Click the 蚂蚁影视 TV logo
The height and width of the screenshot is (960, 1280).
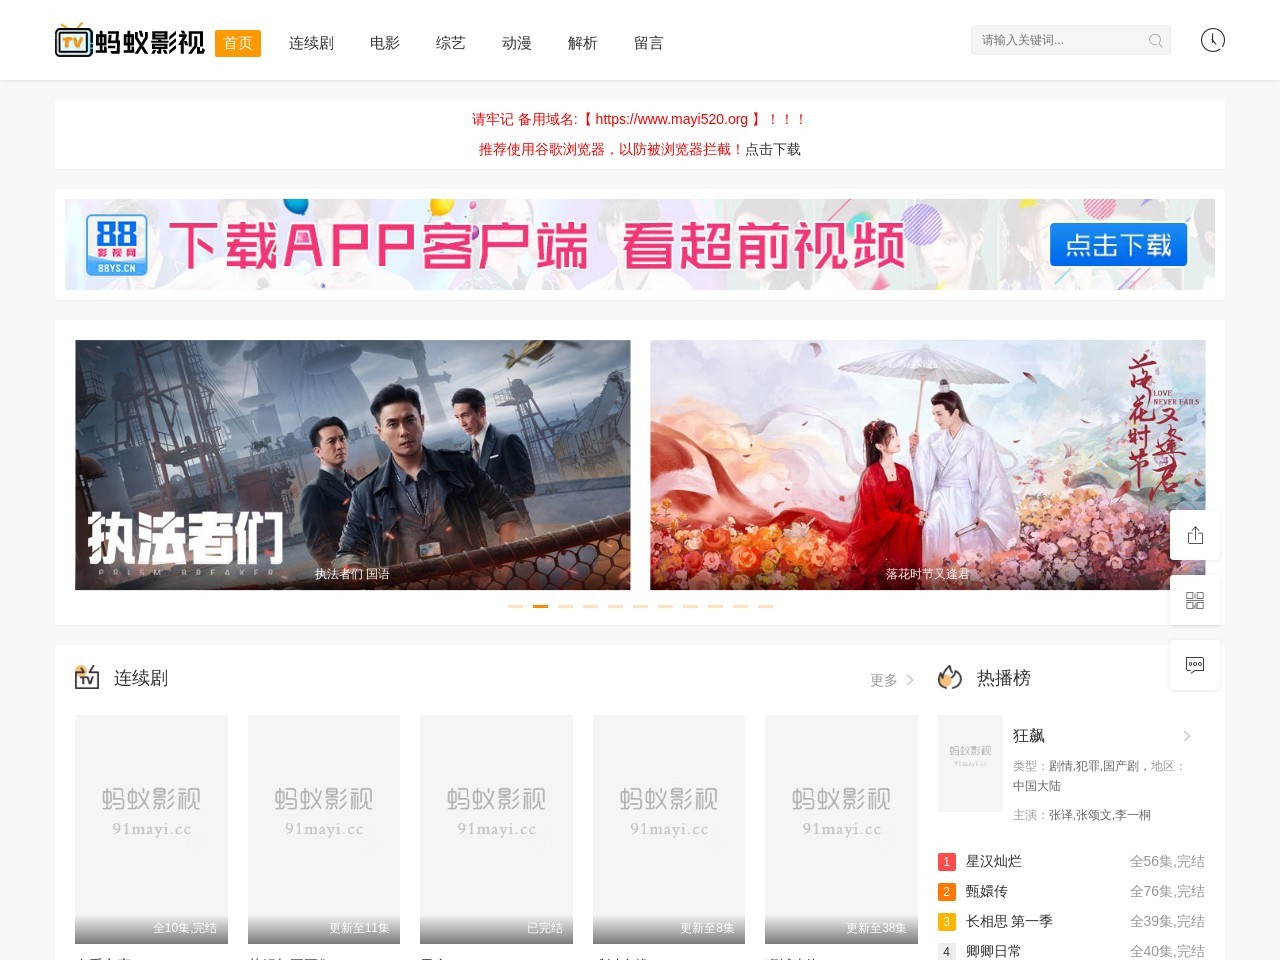pyautogui.click(x=130, y=42)
